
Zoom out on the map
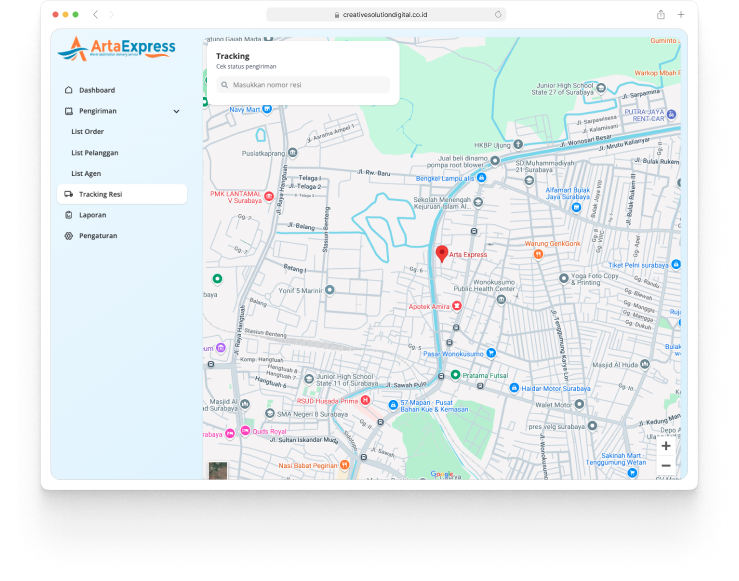point(666,465)
